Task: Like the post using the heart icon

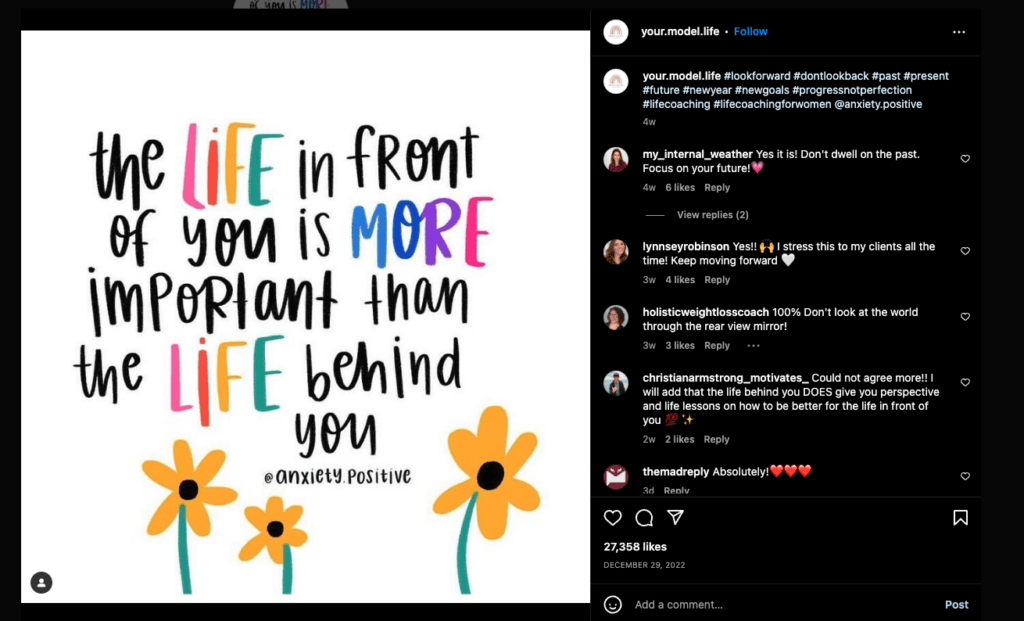Action: [x=613, y=517]
